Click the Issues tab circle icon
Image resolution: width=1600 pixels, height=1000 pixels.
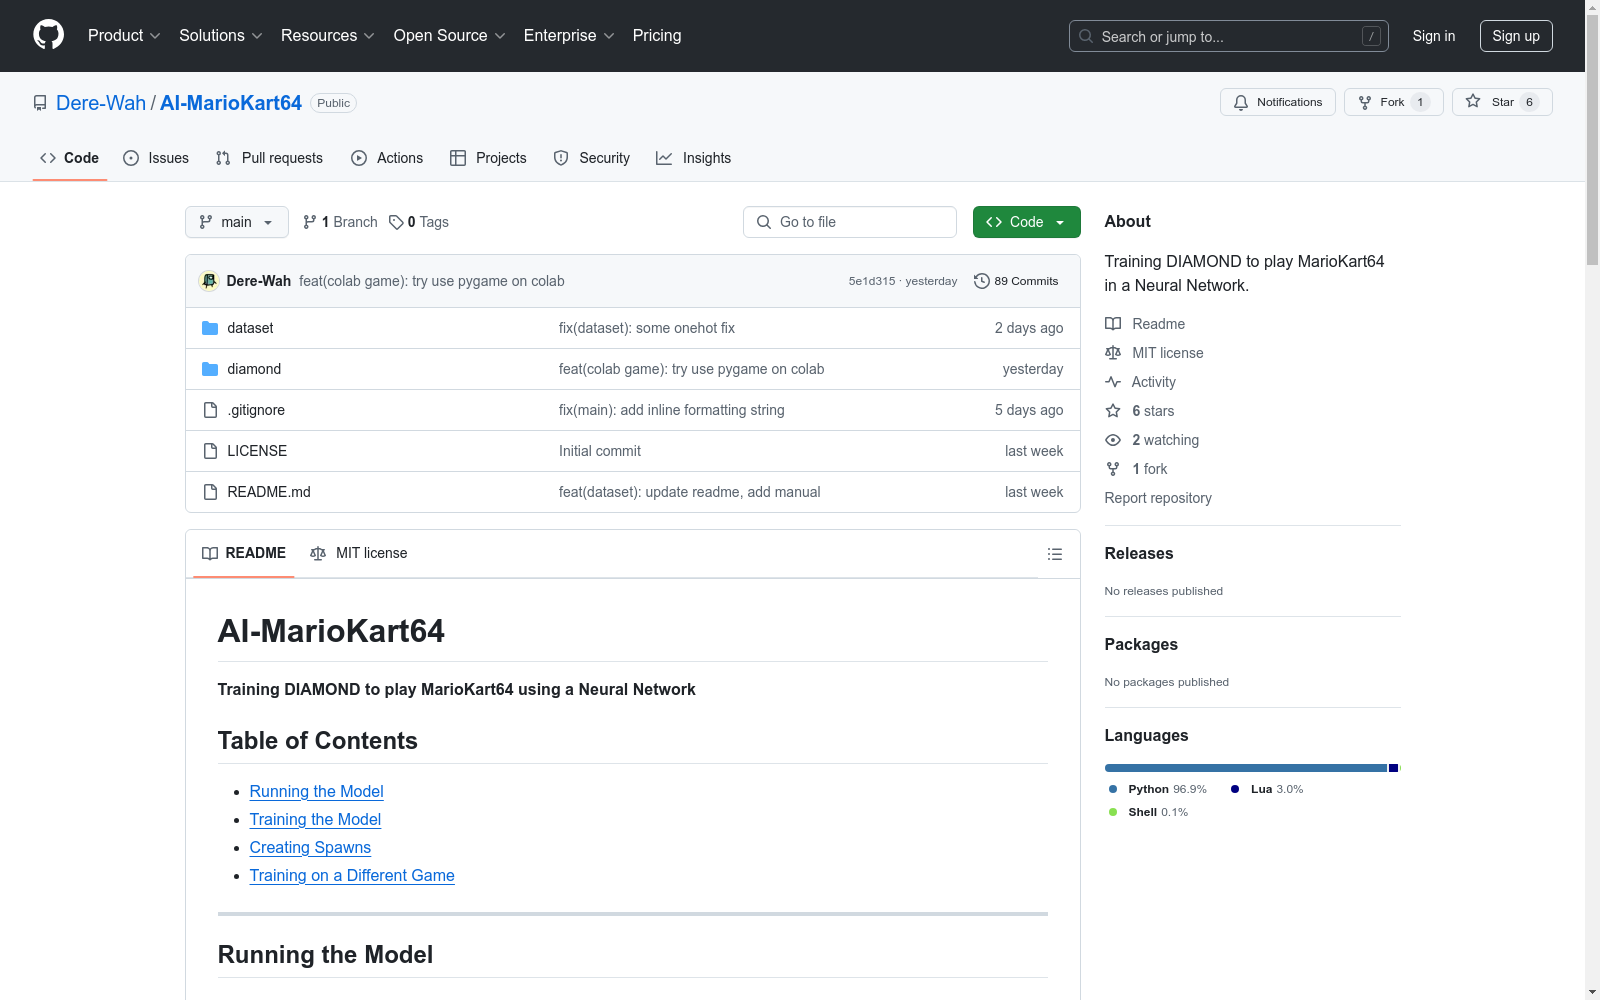(x=131, y=158)
